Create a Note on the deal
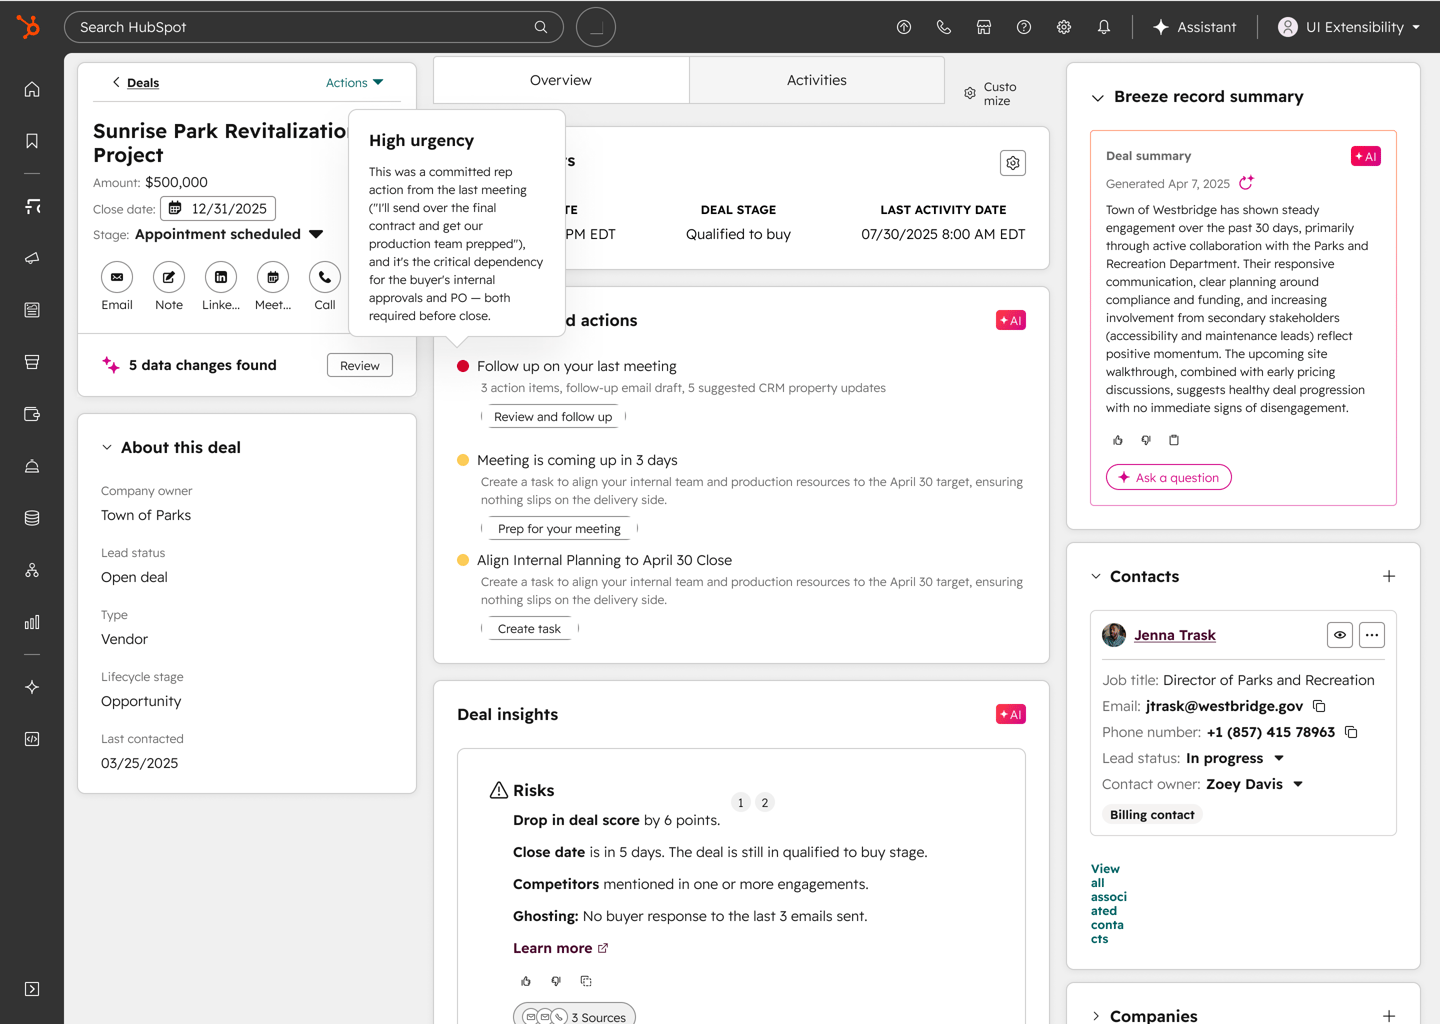The height and width of the screenshot is (1024, 1440). pos(169,277)
